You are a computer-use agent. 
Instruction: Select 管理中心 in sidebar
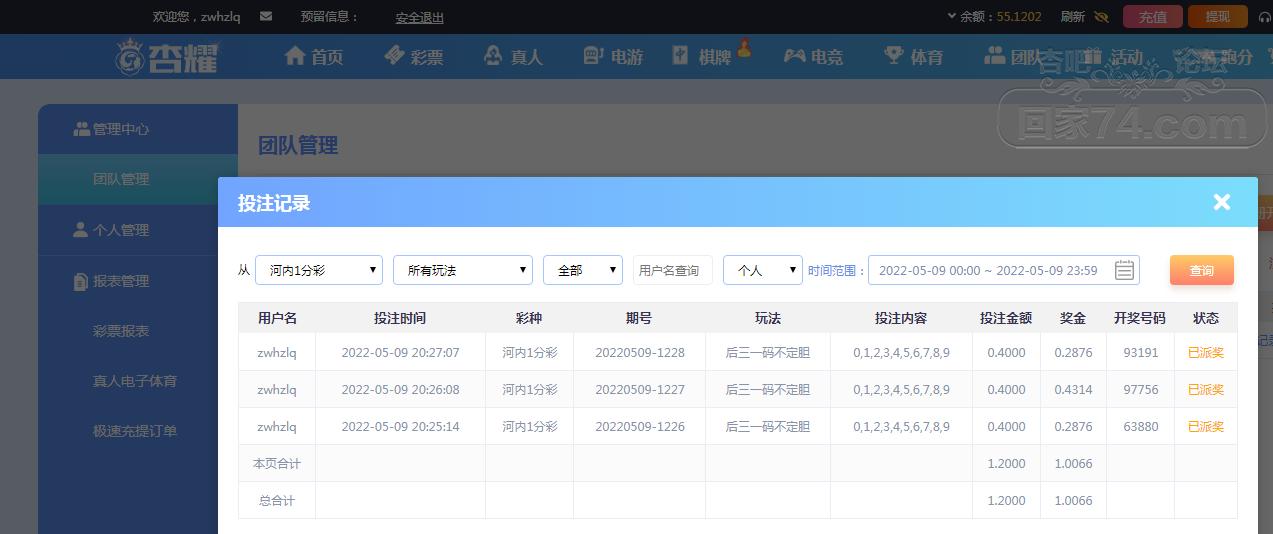tap(138, 129)
